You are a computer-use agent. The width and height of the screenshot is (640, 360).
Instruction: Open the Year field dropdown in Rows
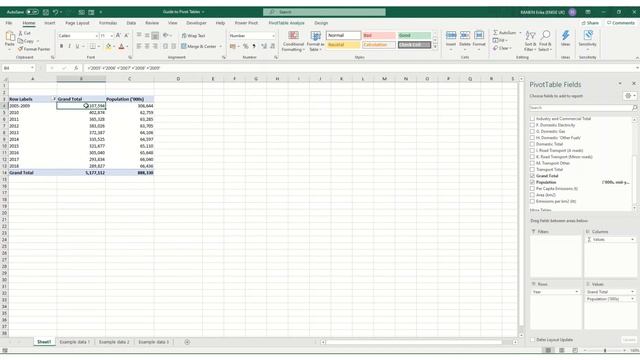pyautogui.click(x=576, y=292)
